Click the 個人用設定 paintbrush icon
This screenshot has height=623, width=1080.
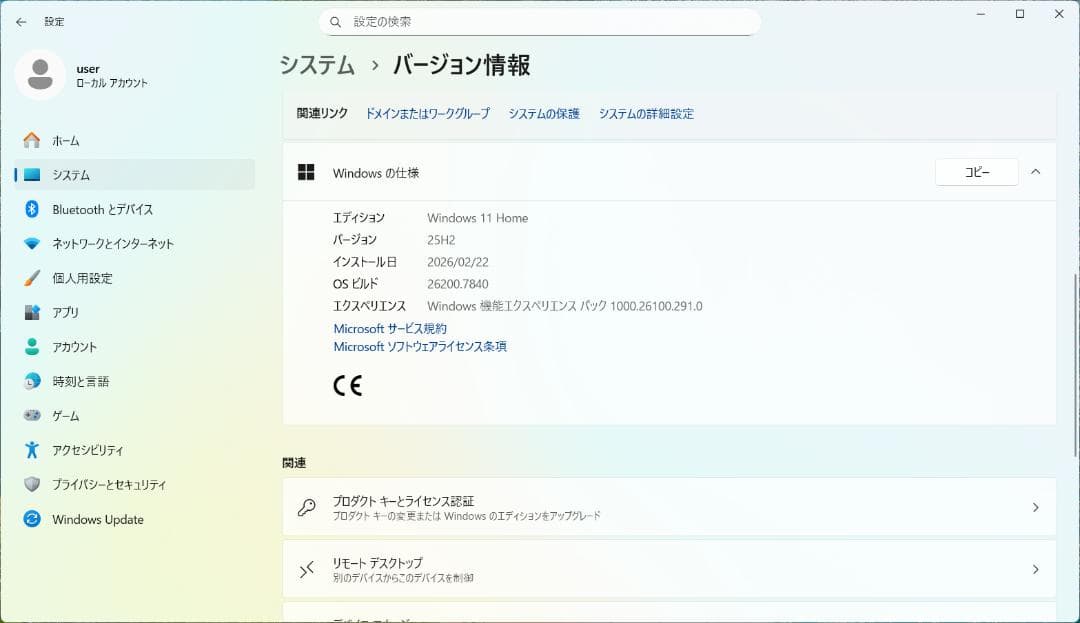coord(32,278)
